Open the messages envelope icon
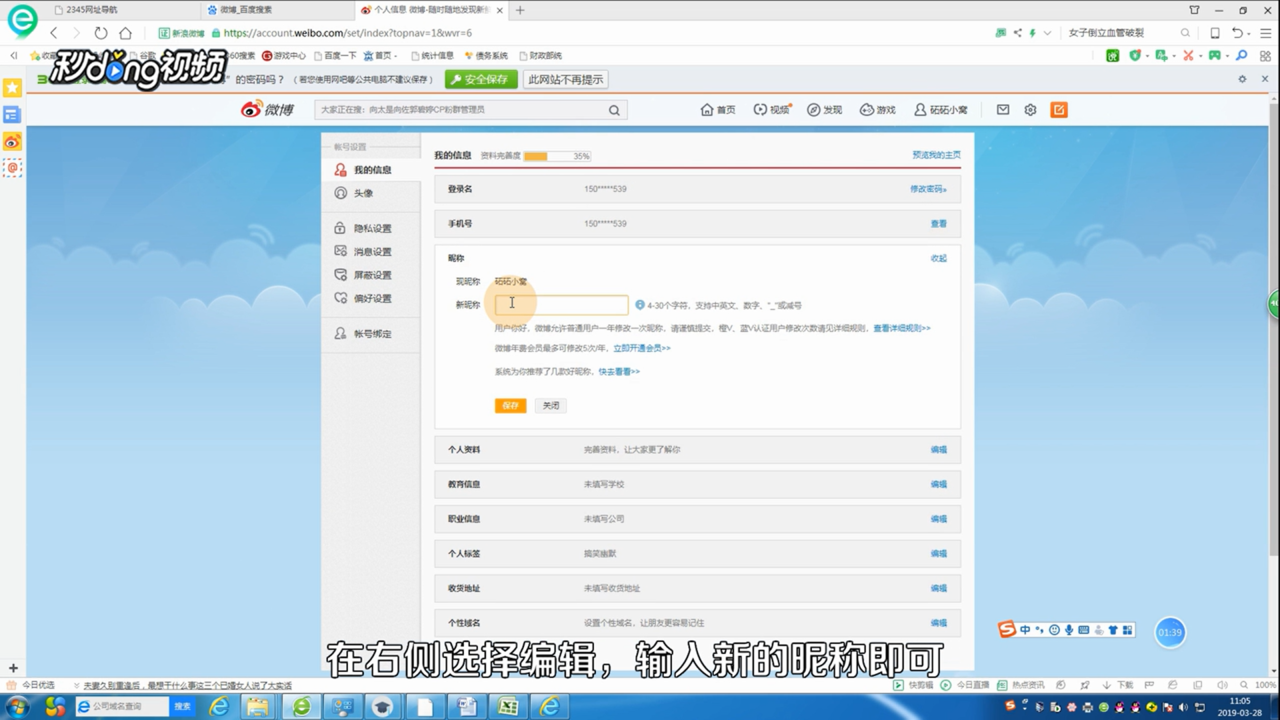This screenshot has height=720, width=1280. (1003, 110)
